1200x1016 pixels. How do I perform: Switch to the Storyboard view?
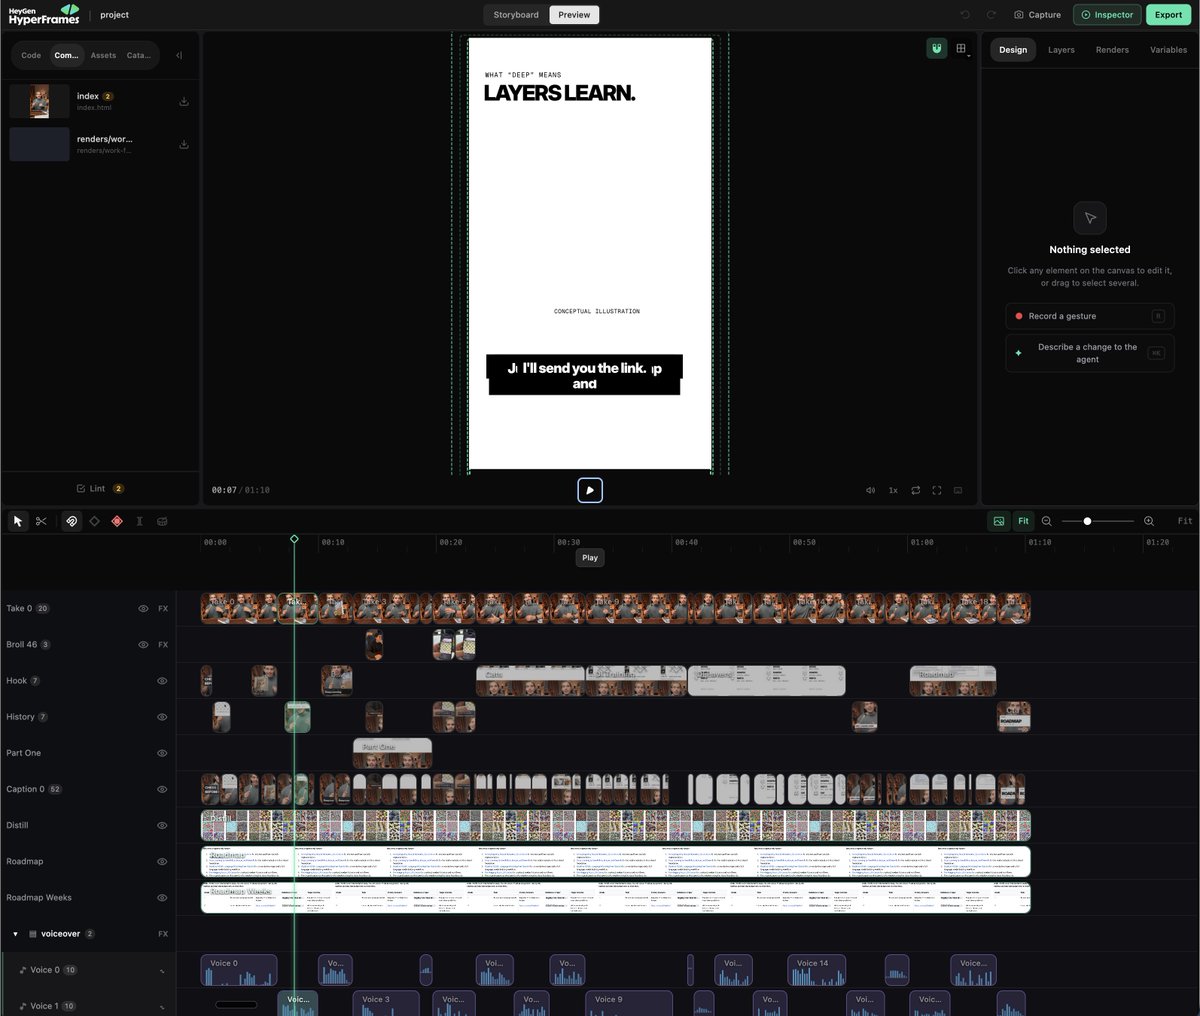coord(516,15)
